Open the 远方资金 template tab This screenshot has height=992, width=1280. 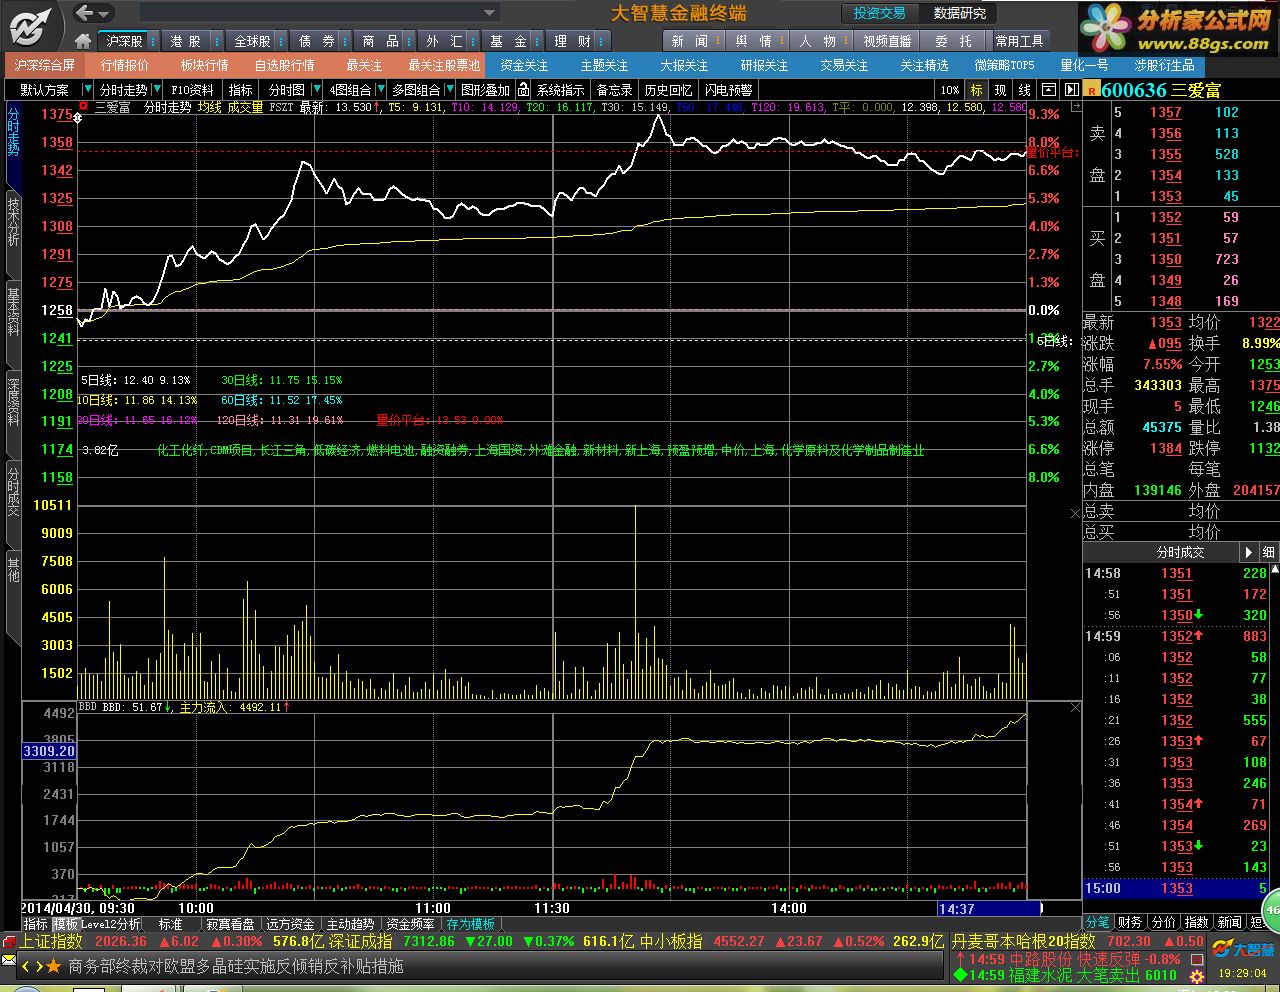(290, 924)
